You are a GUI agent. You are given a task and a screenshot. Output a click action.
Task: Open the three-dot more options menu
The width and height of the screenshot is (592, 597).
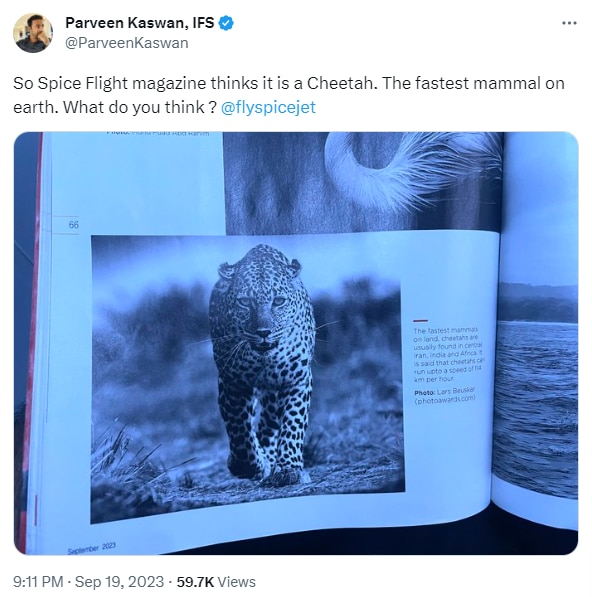[569, 23]
